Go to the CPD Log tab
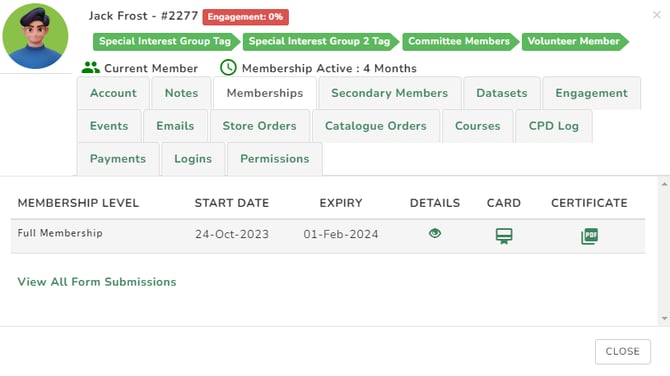Screen dimensions: 670x376 554,126
